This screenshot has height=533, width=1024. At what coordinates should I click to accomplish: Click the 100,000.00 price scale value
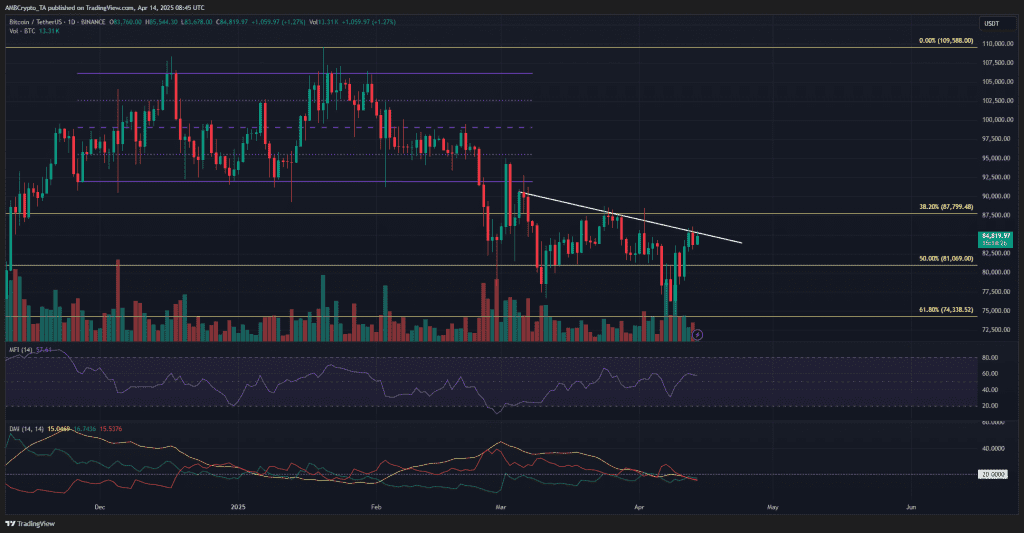(998, 120)
